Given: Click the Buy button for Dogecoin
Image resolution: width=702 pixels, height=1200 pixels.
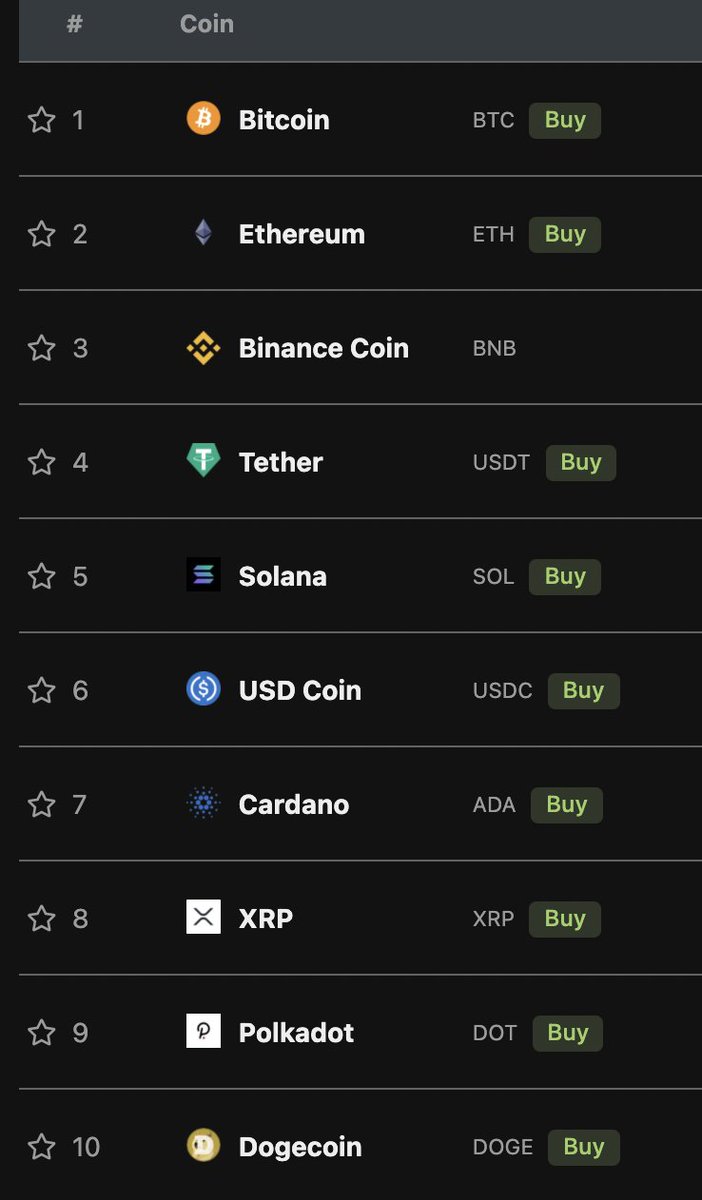Looking at the screenshot, I should pos(584,1146).
